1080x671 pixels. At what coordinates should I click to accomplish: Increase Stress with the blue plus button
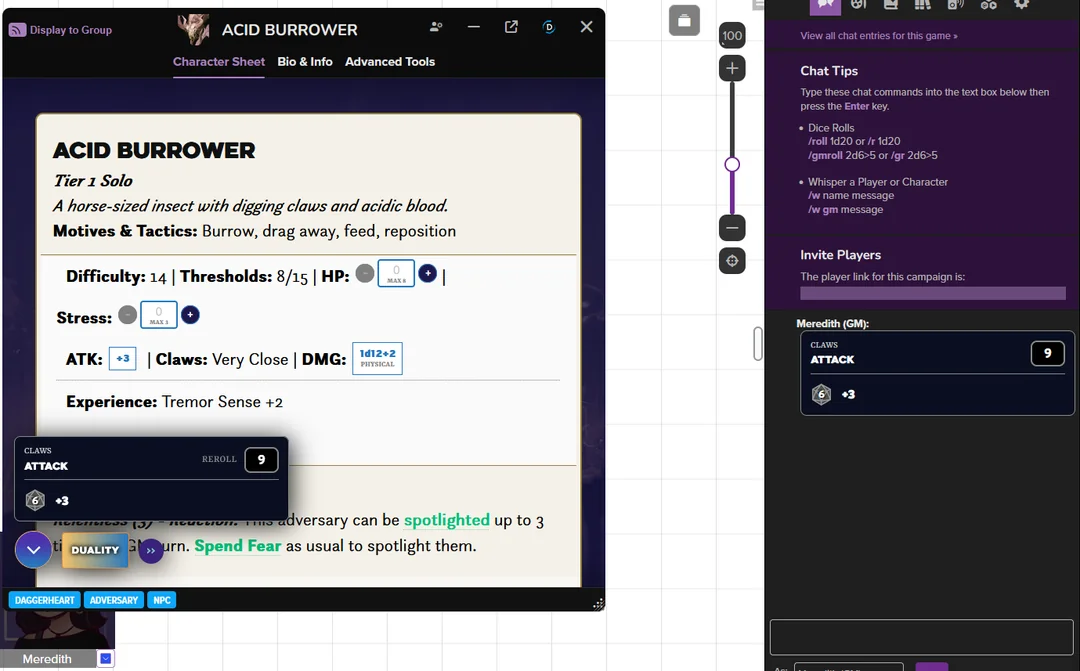tap(190, 315)
